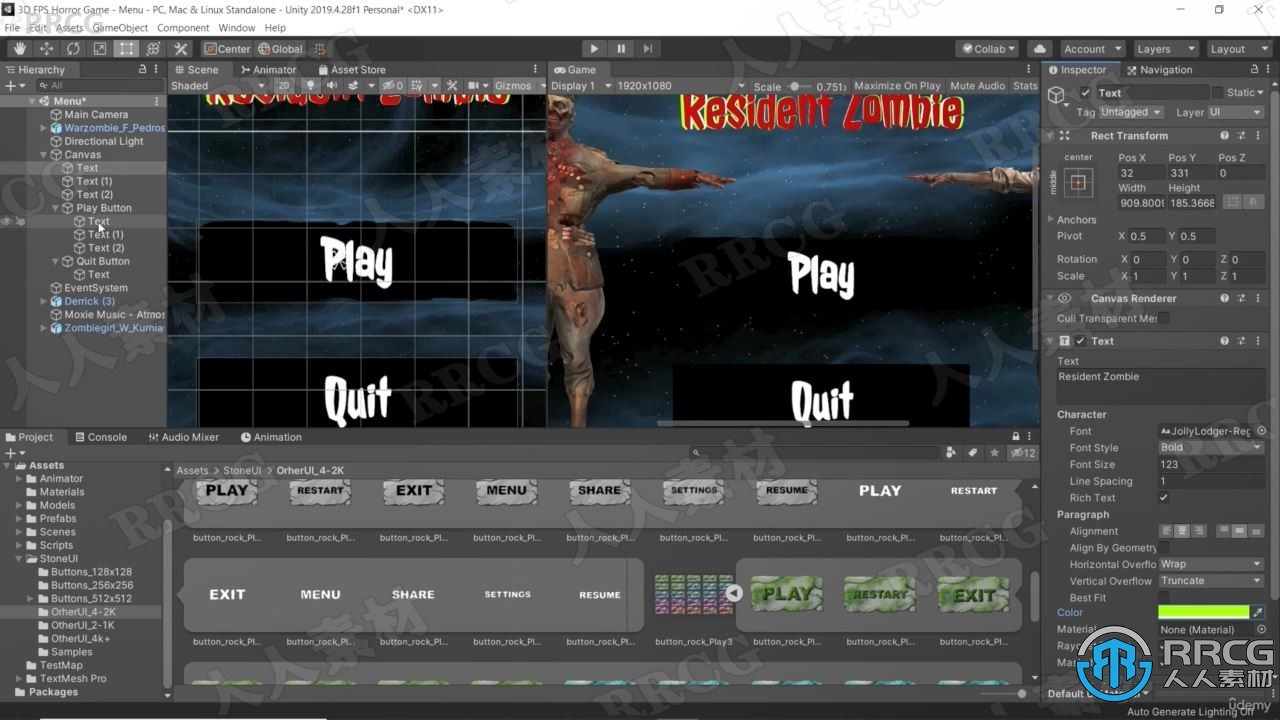
Task: Click the Play mode button
Action: point(594,48)
